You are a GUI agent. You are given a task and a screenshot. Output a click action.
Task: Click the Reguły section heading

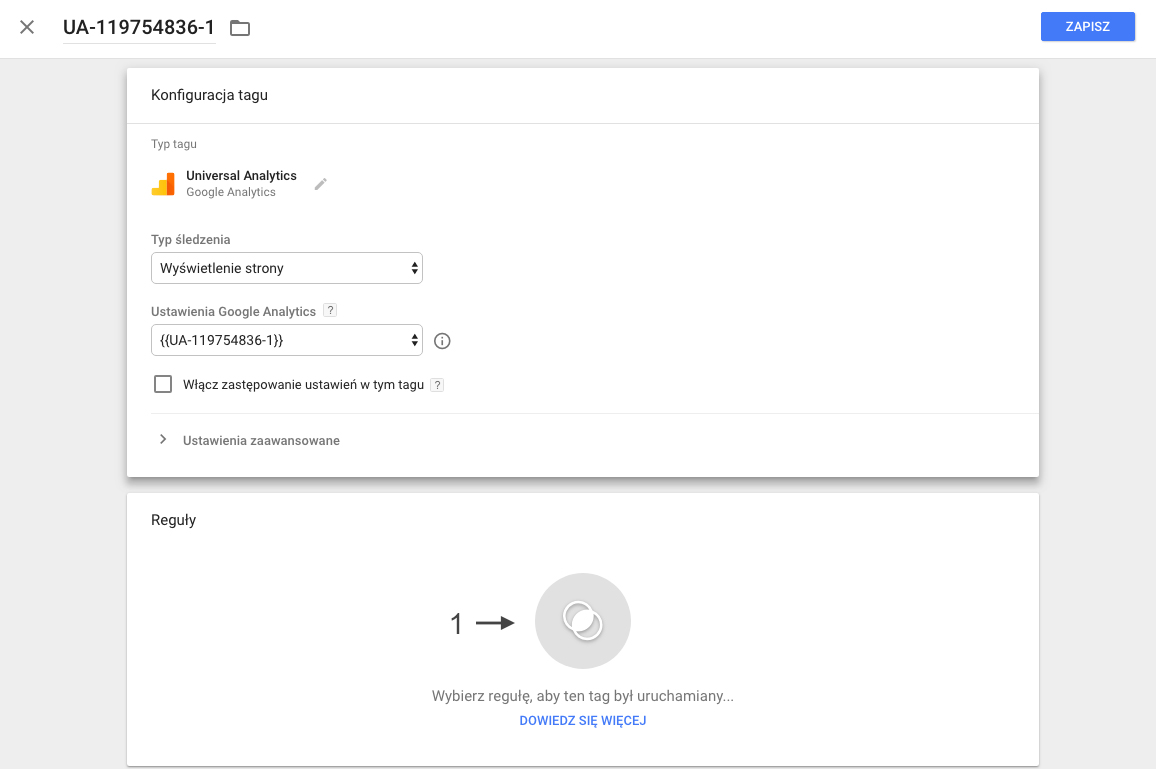pyautogui.click(x=173, y=520)
